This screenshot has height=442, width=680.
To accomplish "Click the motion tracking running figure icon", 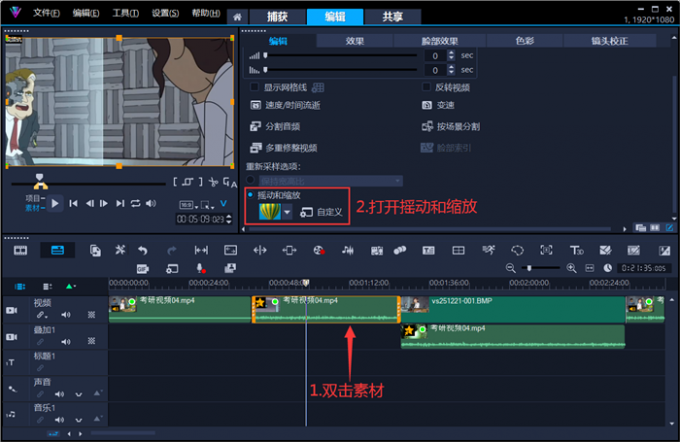I will (488, 250).
